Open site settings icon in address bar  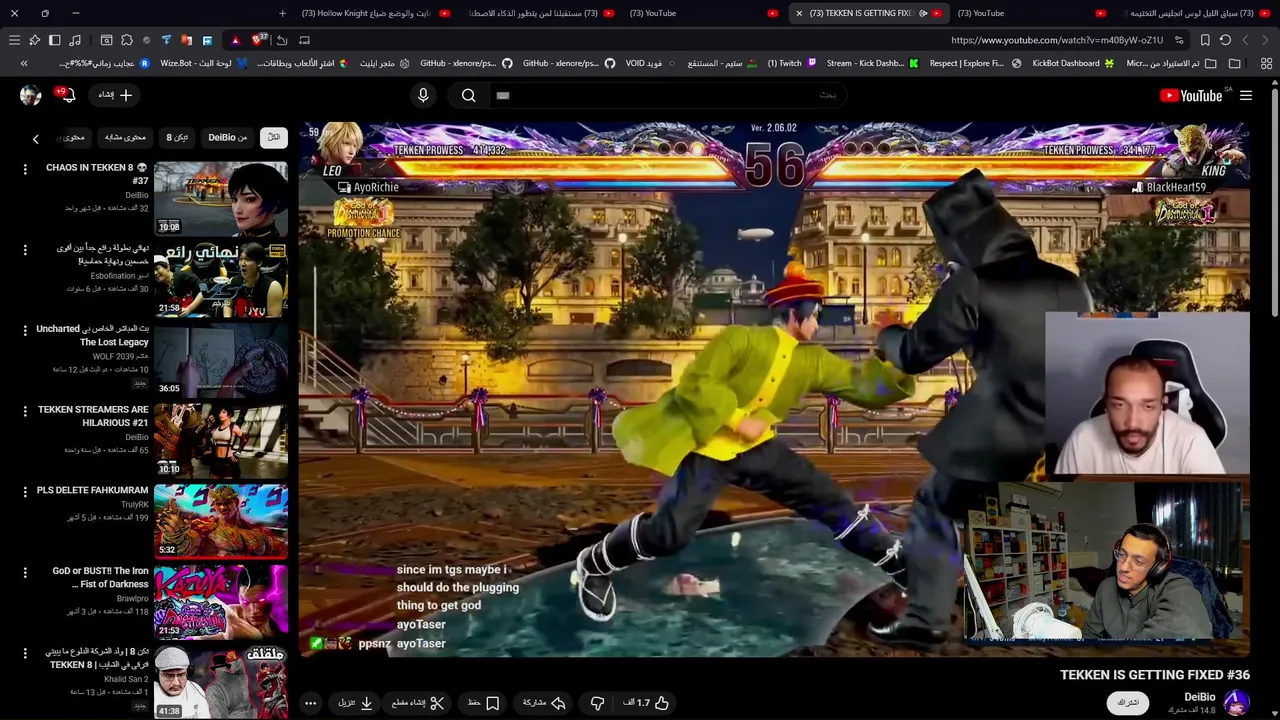pyautogui.click(x=1180, y=40)
